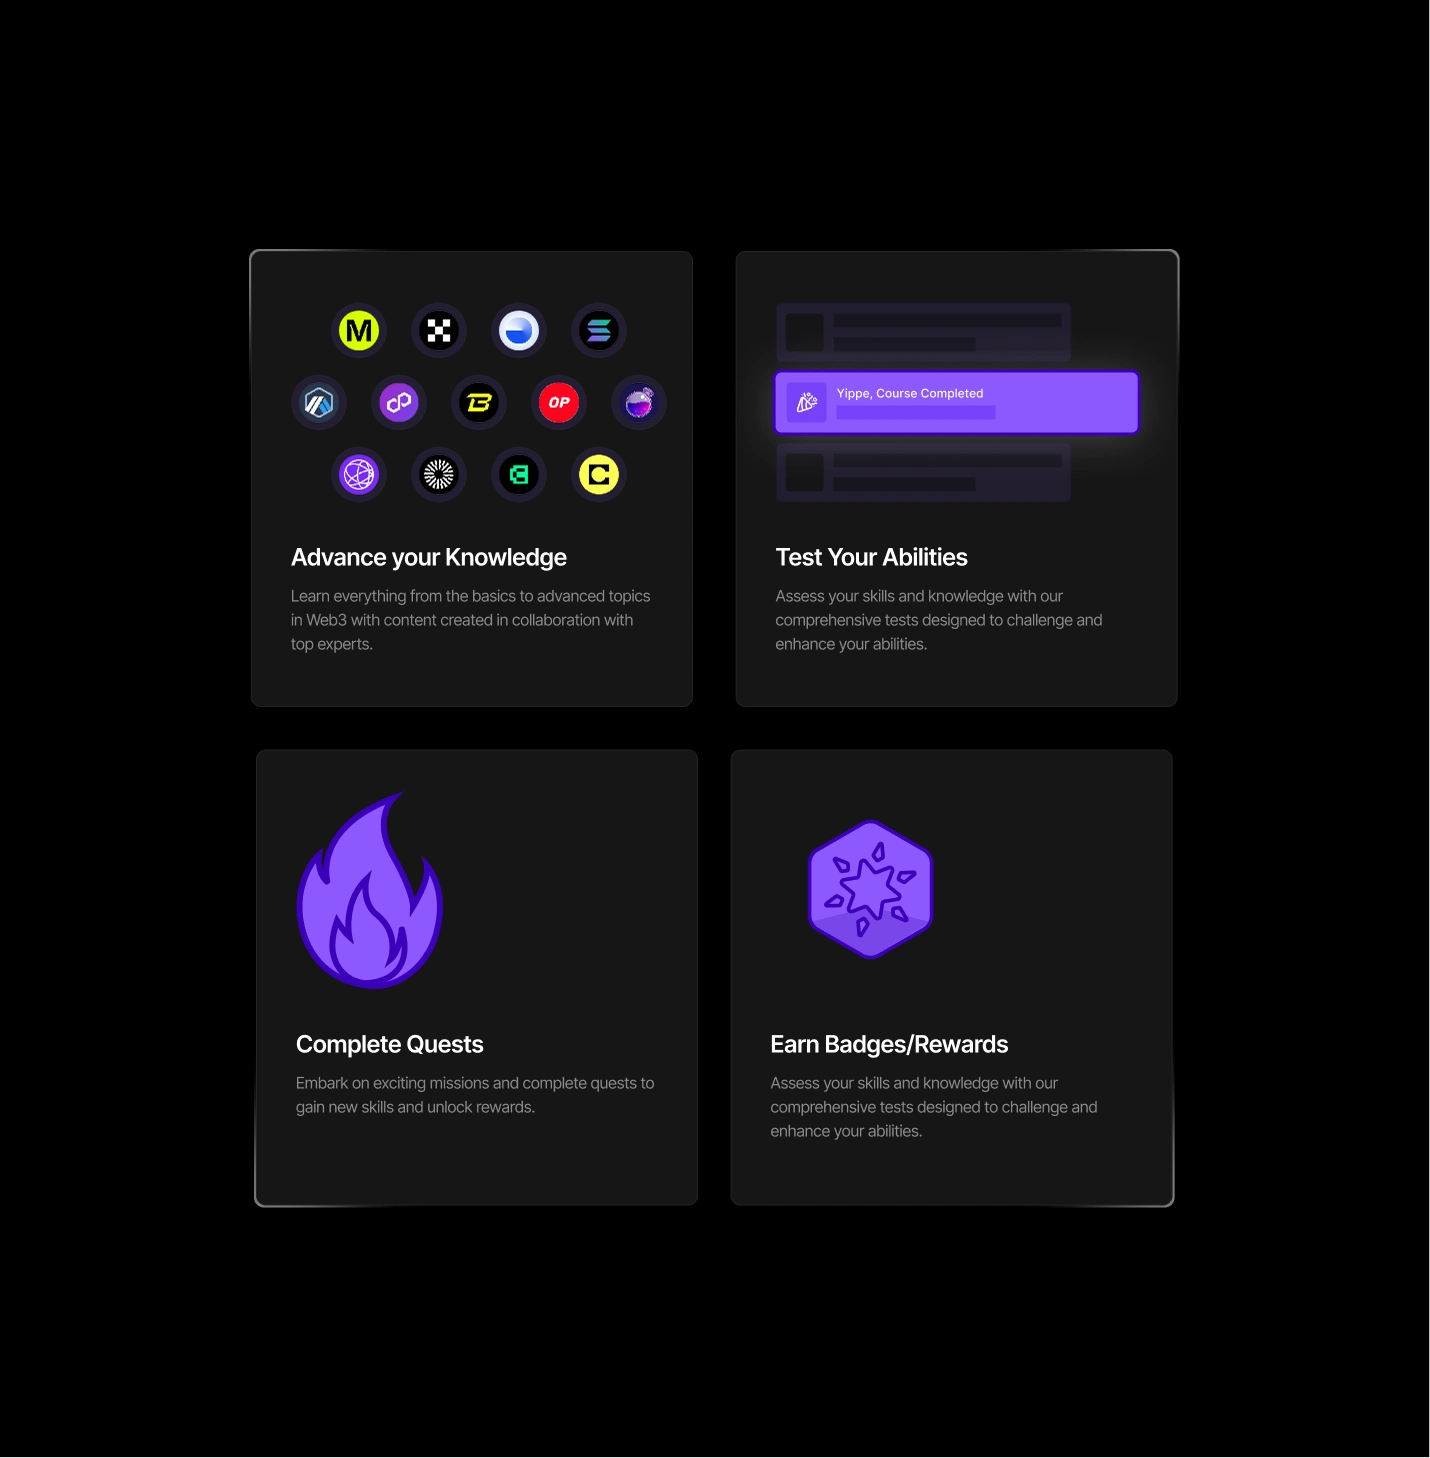This screenshot has height=1458, width=1430.
Task: Choose the blue half-filled circle logo
Action: click(x=519, y=331)
